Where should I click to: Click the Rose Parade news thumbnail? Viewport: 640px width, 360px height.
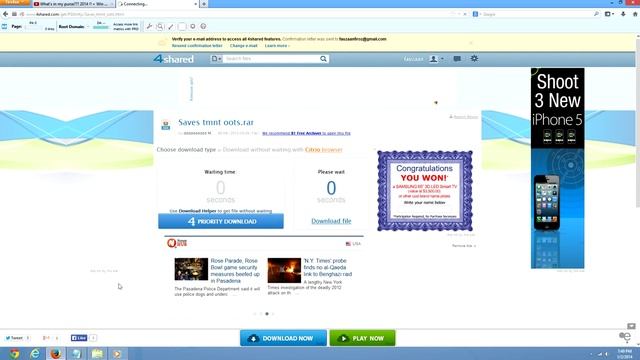(191, 269)
